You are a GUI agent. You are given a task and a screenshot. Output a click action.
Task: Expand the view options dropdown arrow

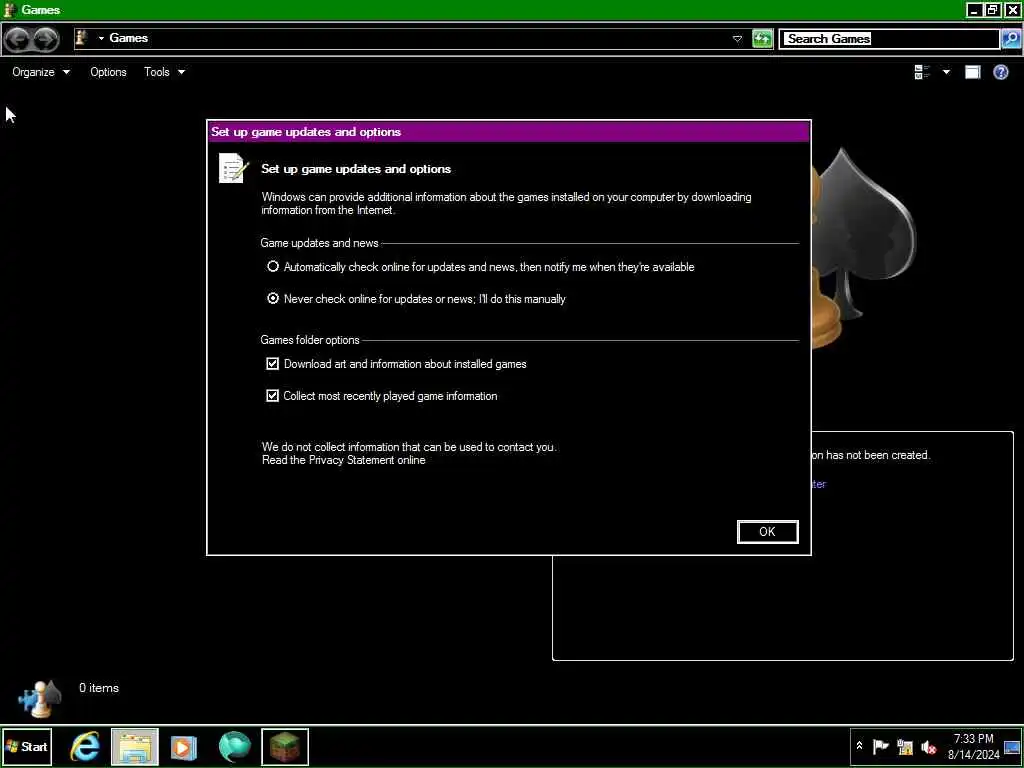click(946, 72)
